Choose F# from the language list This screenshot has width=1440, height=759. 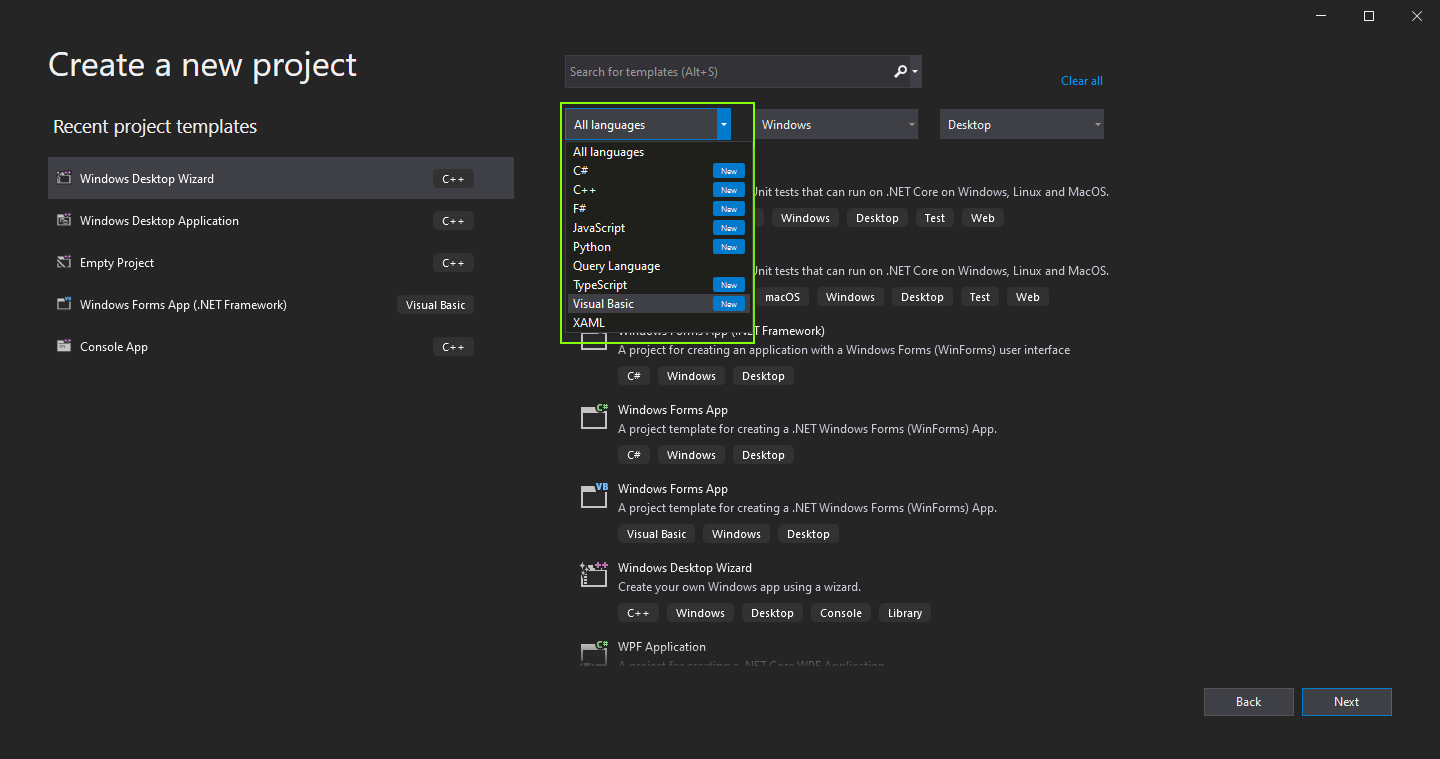657,209
